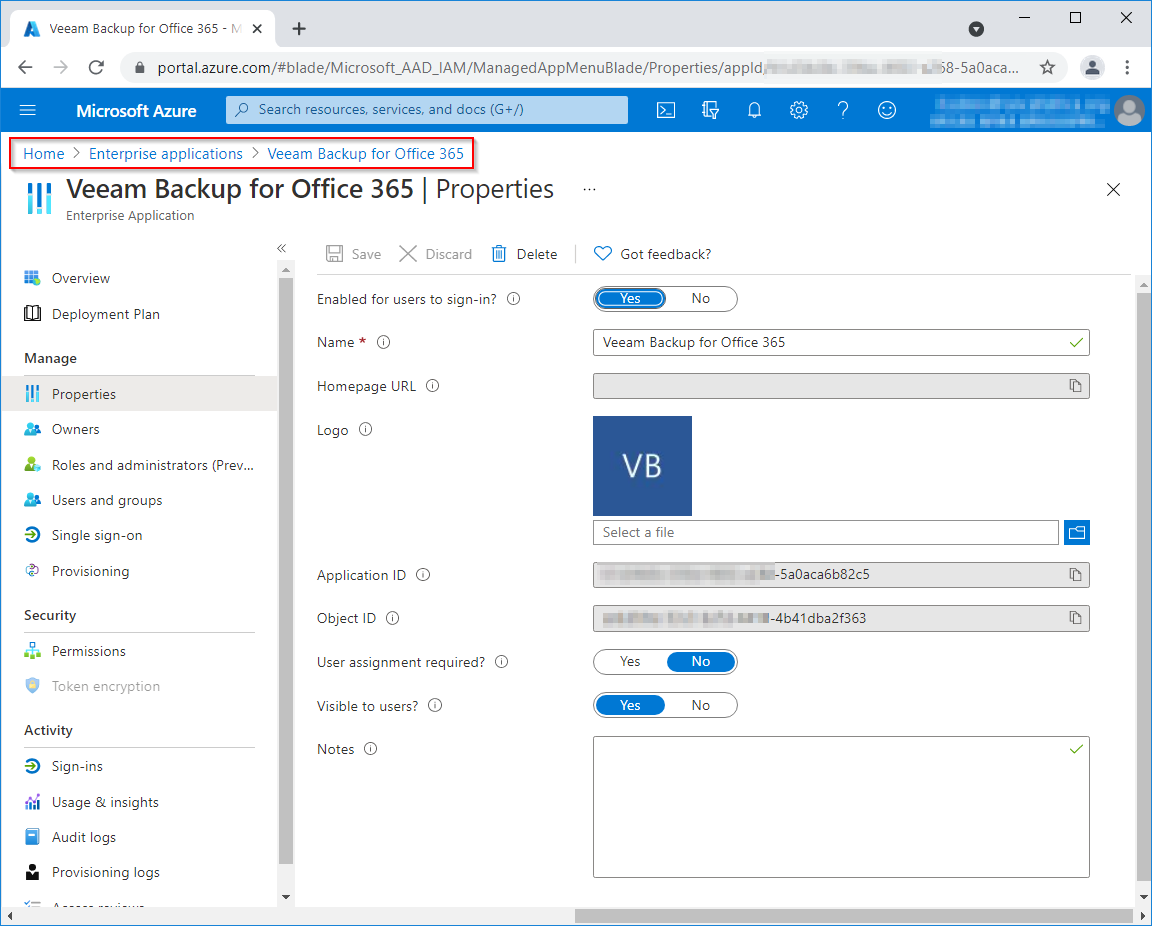1152x926 pixels.
Task: Copy the Object ID to clipboard
Action: tap(1075, 618)
